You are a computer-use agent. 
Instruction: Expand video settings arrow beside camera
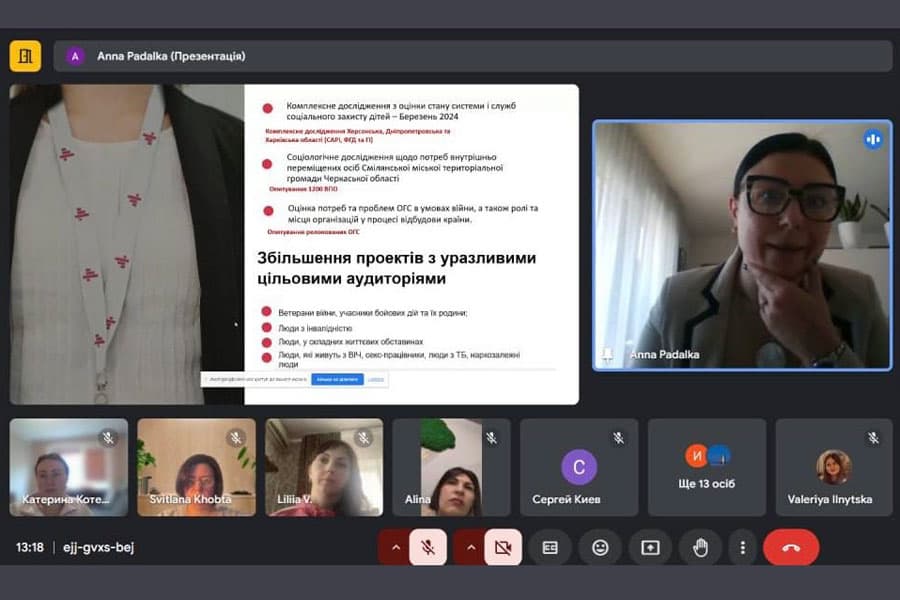(470, 547)
